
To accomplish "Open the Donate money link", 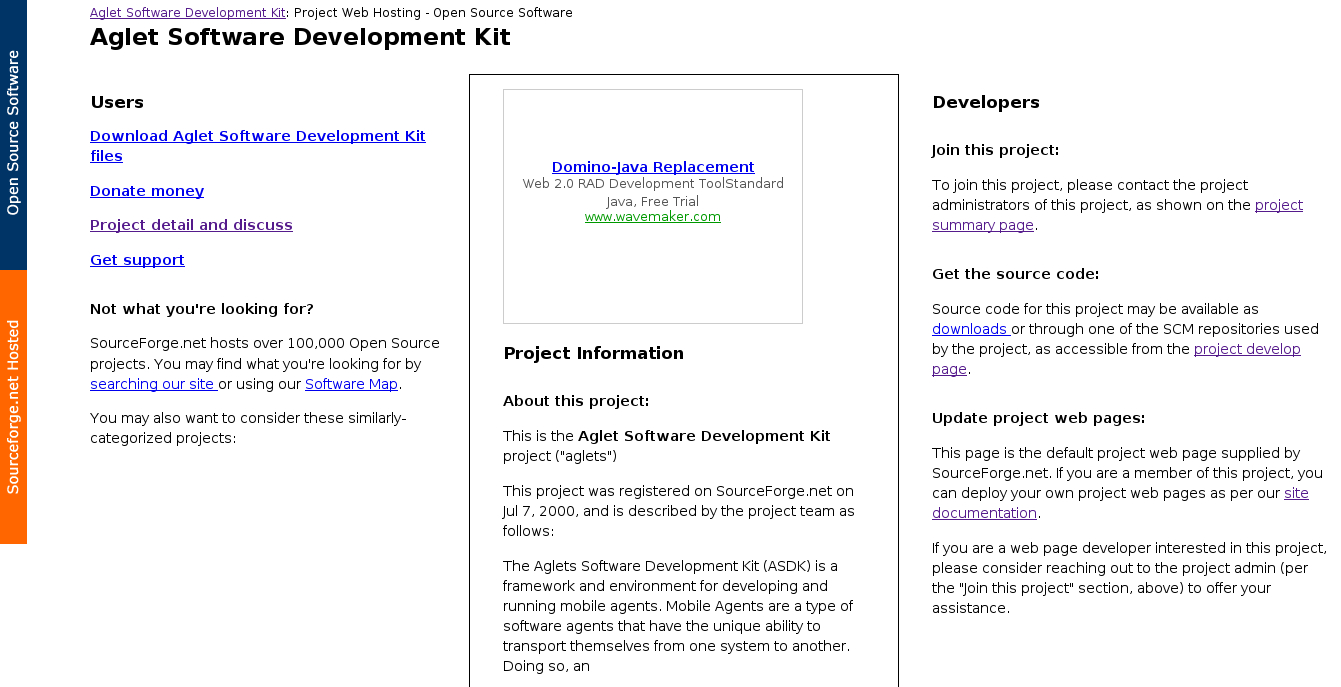I will 147,191.
